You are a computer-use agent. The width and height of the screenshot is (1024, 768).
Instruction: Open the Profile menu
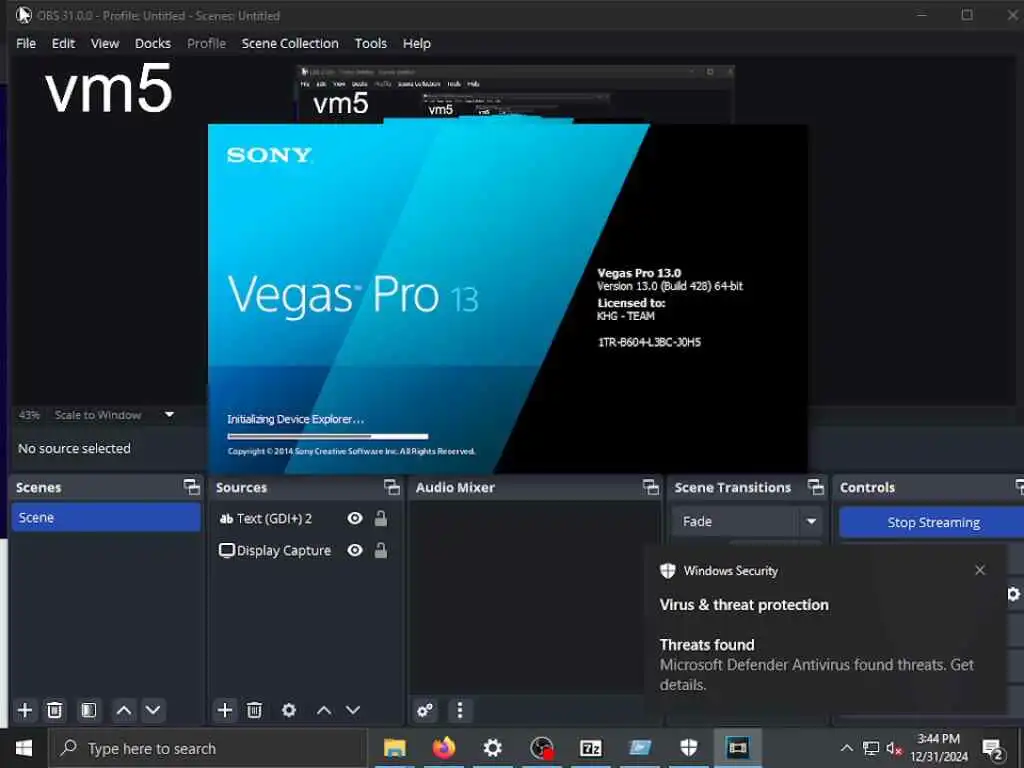click(x=206, y=43)
